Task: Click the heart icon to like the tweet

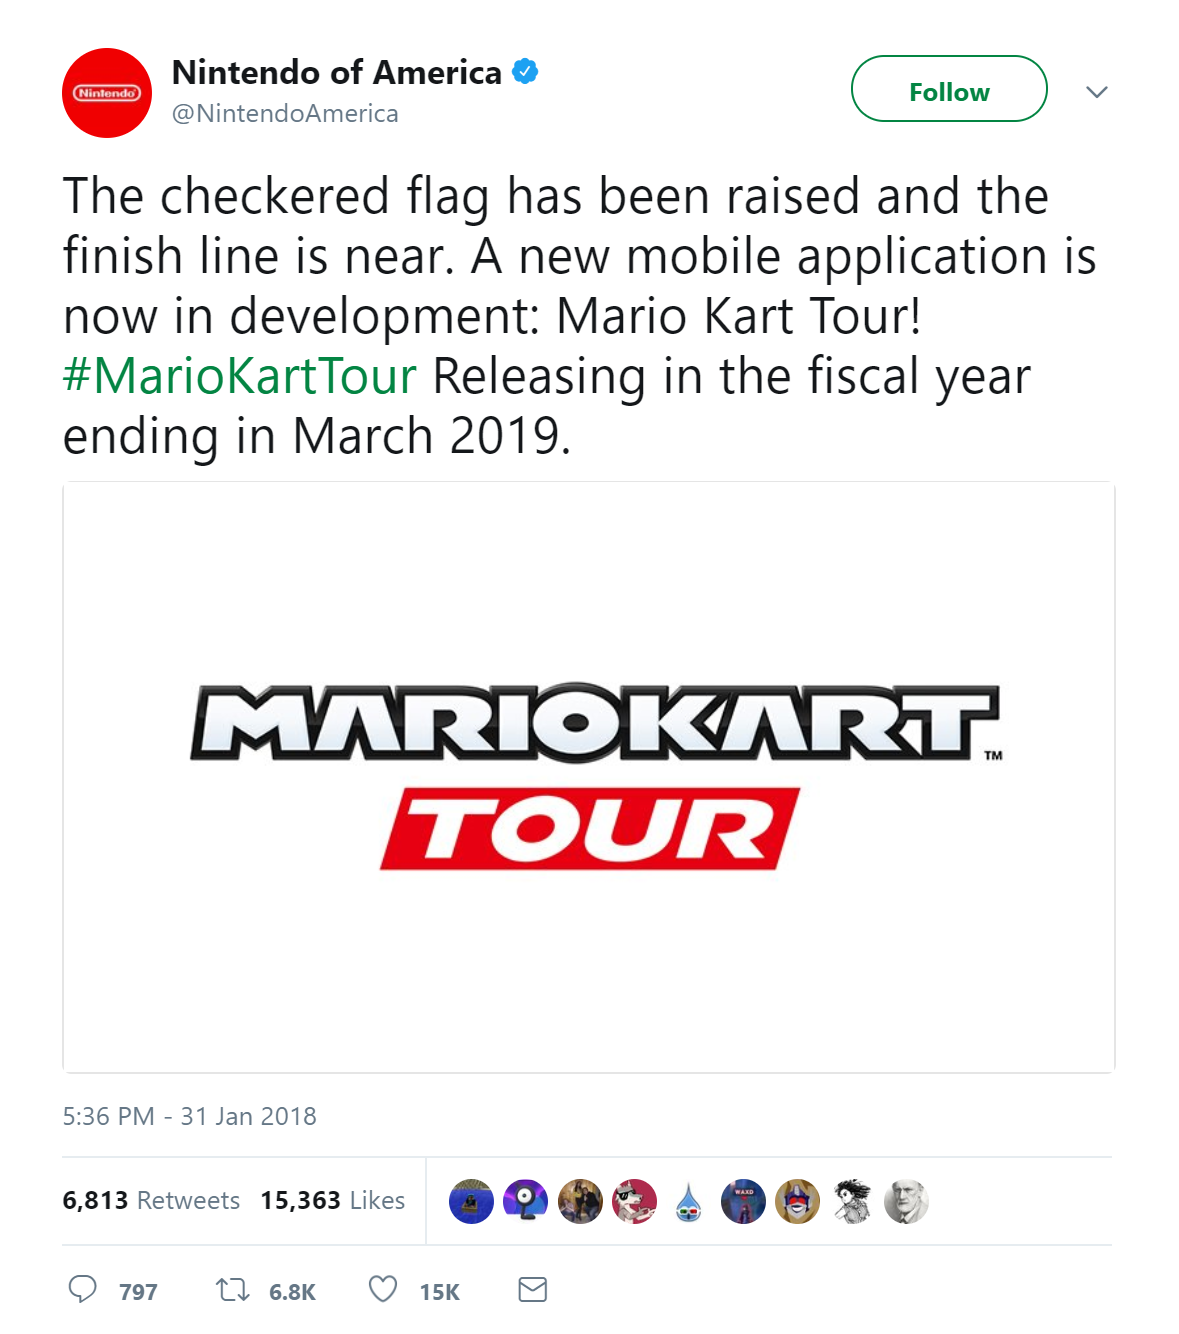Action: [x=381, y=1290]
